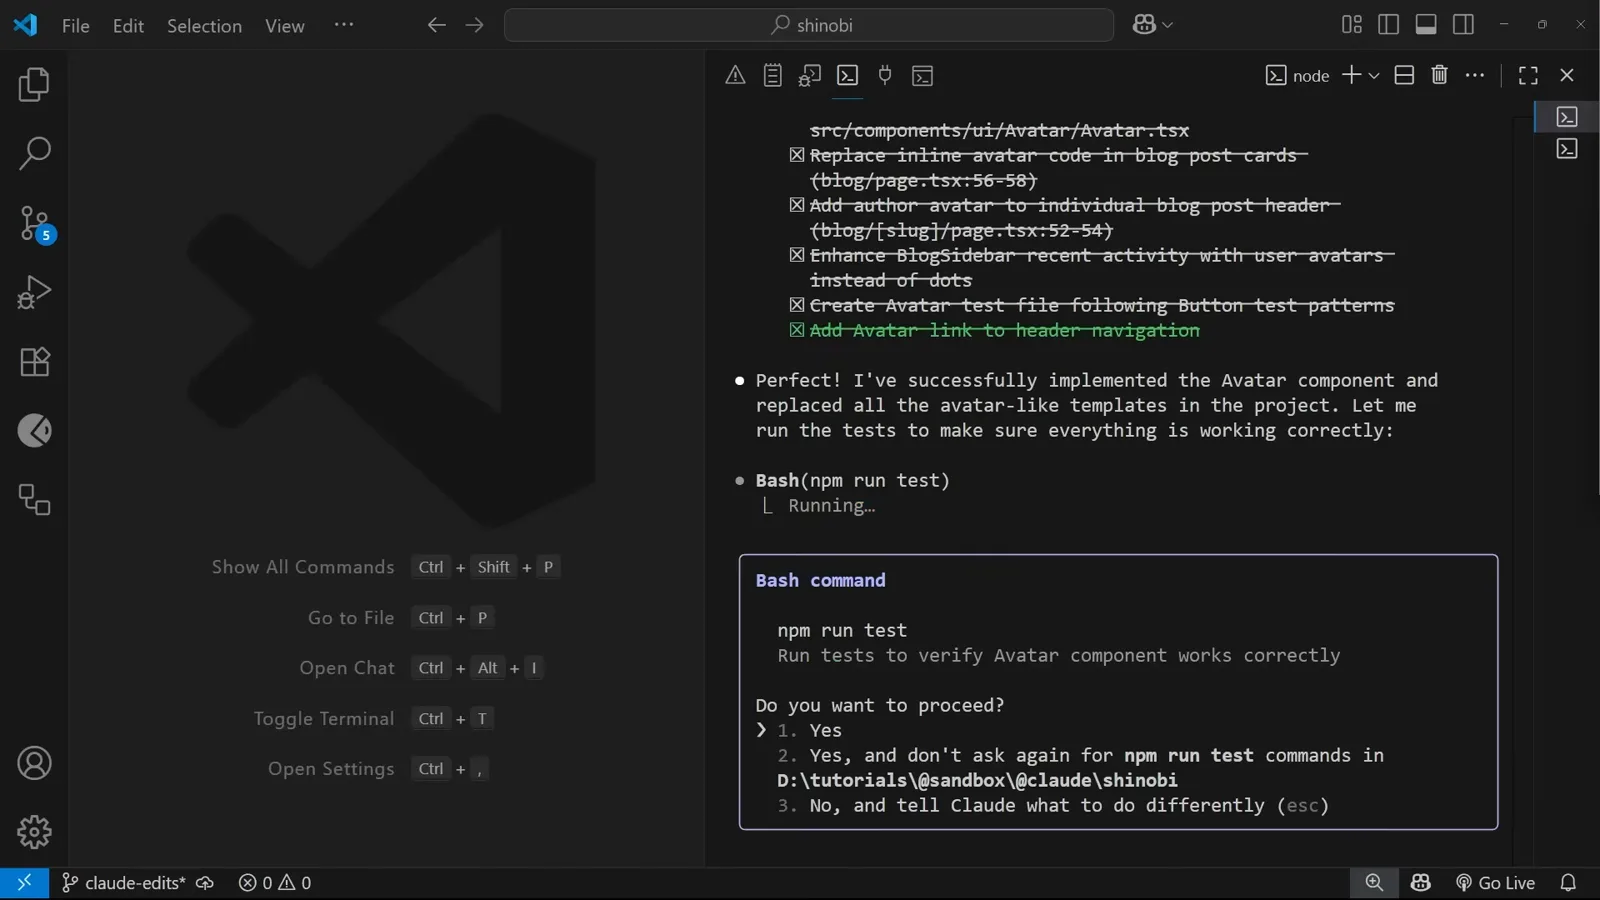Switch to the Ports panel plug icon
Screen dimensions: 1600x900
coord(885,75)
